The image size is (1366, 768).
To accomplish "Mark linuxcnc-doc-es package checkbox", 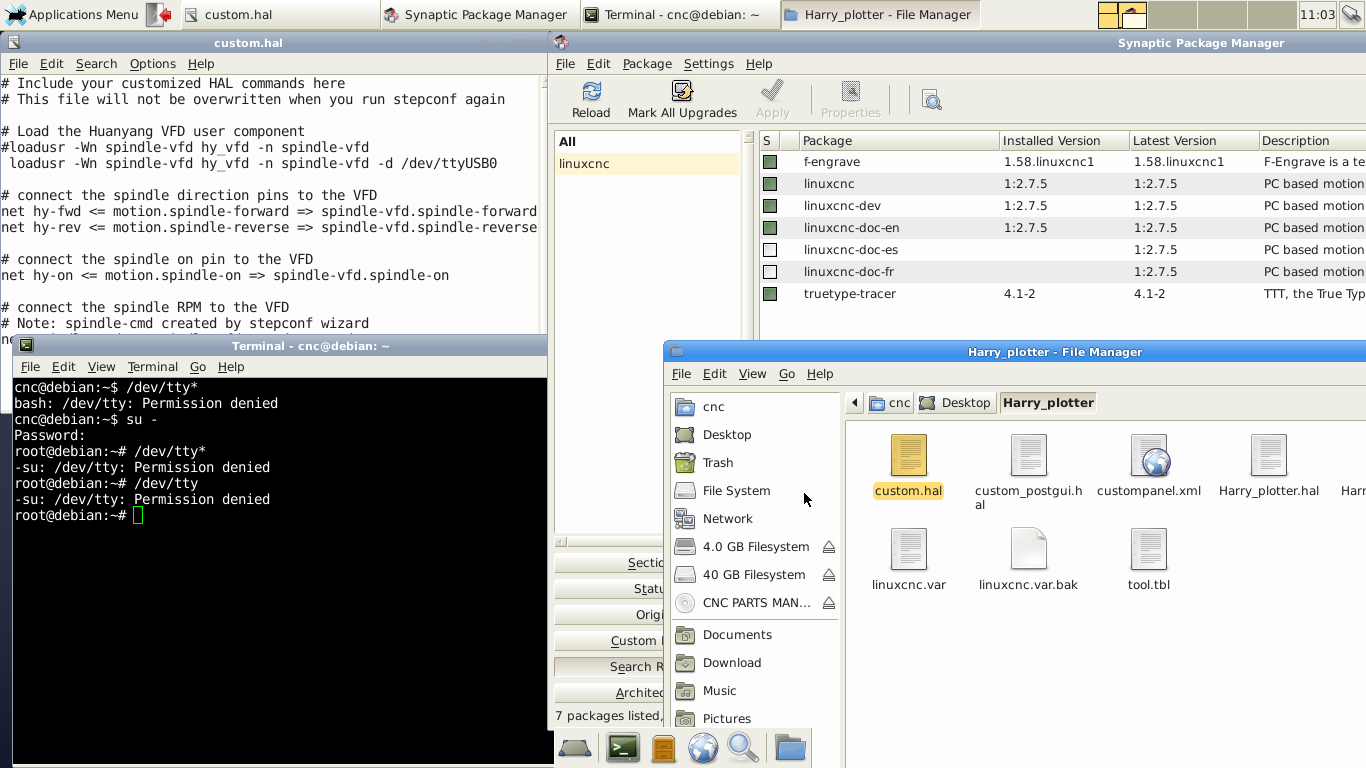I will pyautogui.click(x=770, y=249).
